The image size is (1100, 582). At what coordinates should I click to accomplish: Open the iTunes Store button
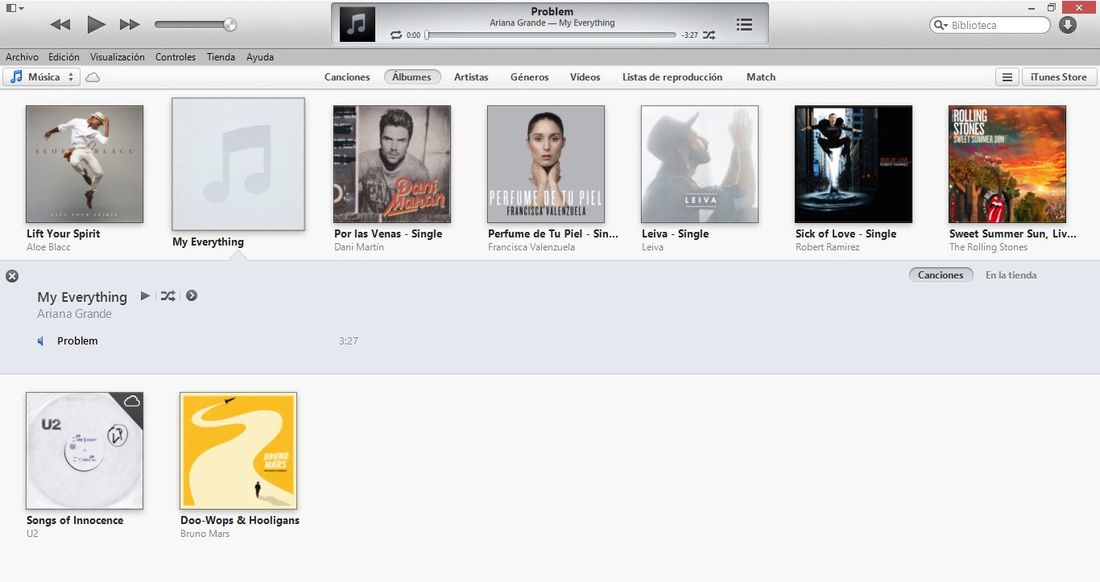click(x=1058, y=77)
